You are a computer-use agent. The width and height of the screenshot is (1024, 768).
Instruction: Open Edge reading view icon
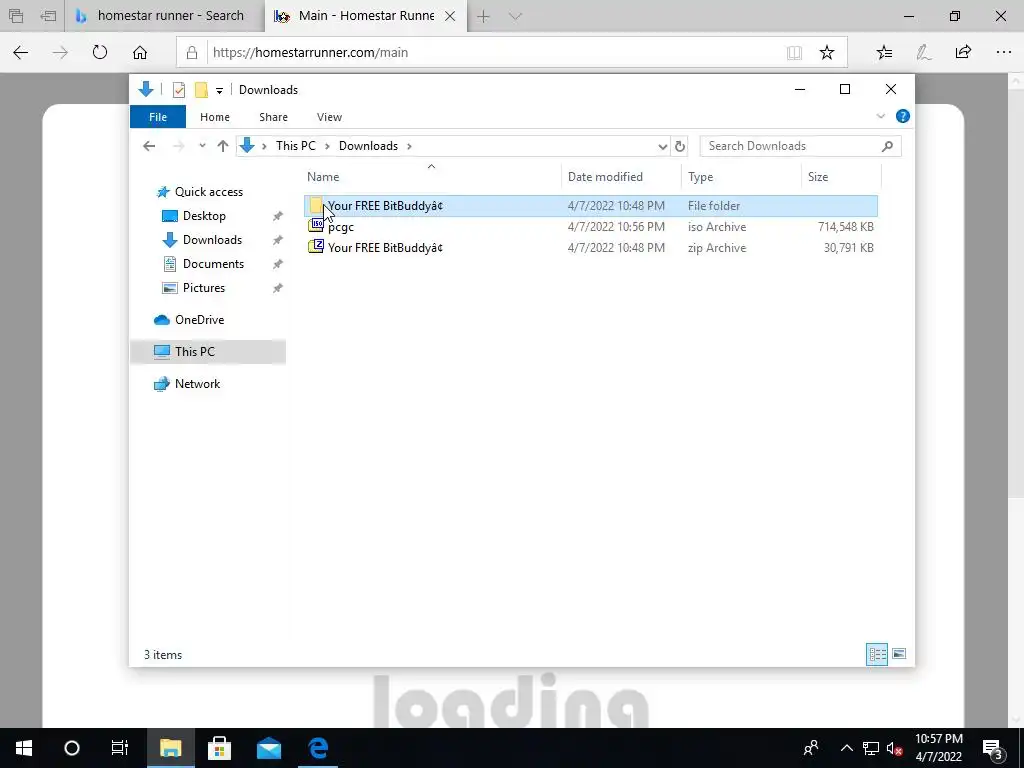(794, 52)
